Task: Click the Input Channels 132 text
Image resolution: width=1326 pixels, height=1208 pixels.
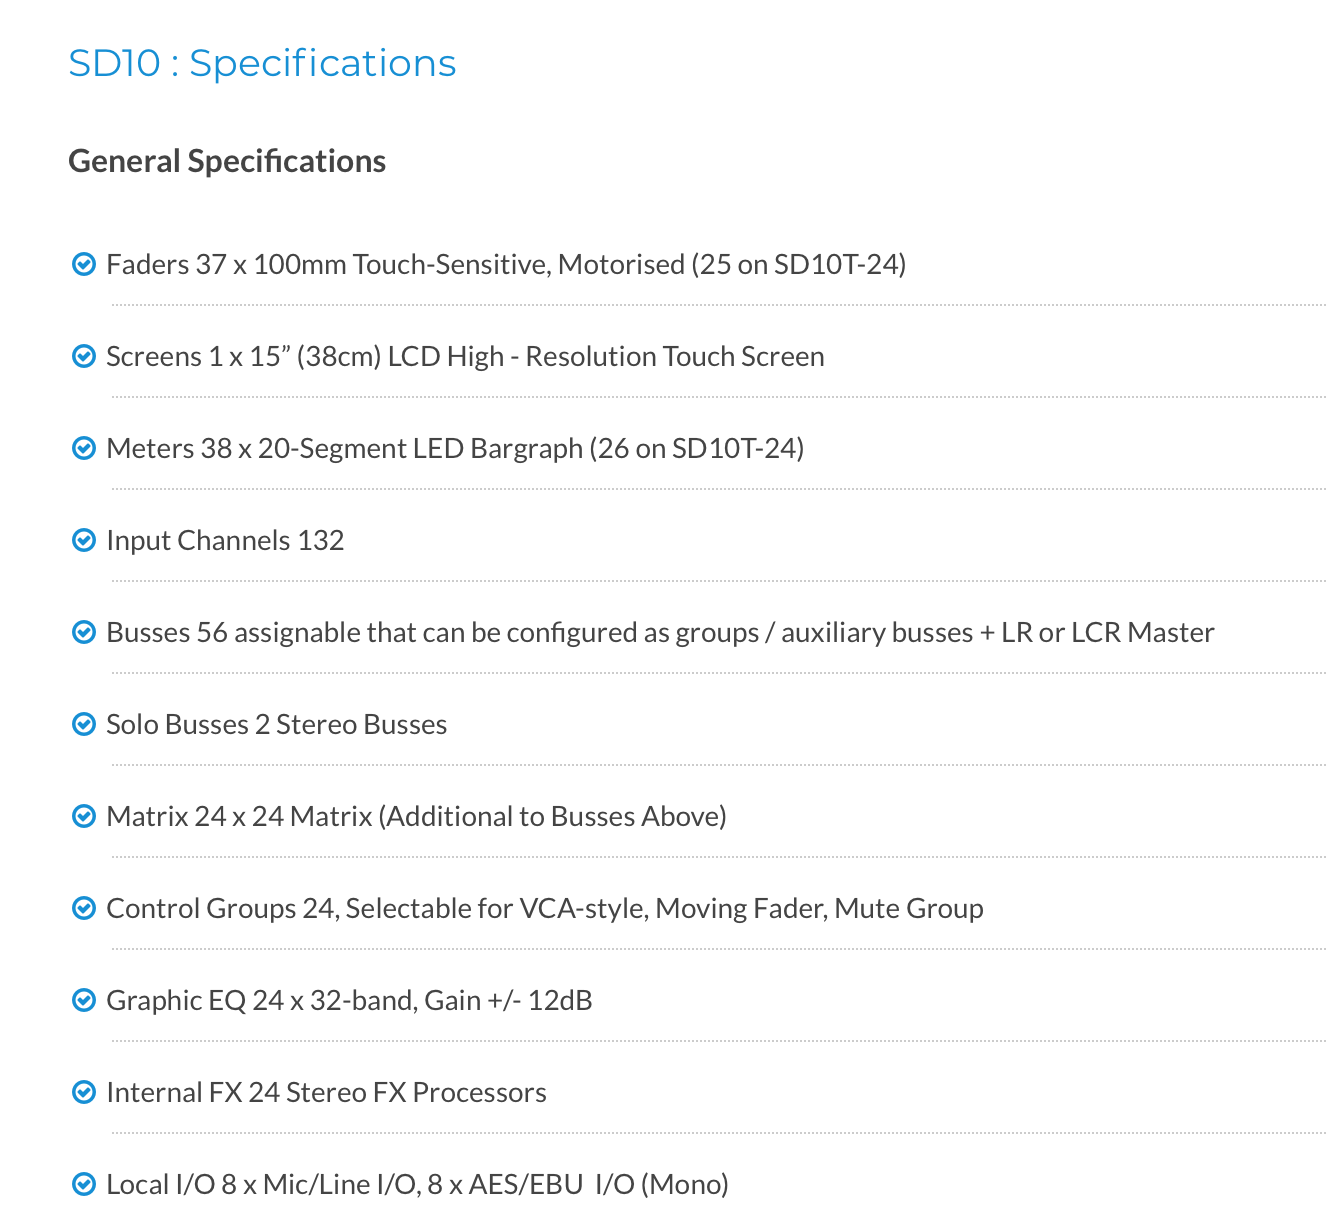Action: (225, 540)
